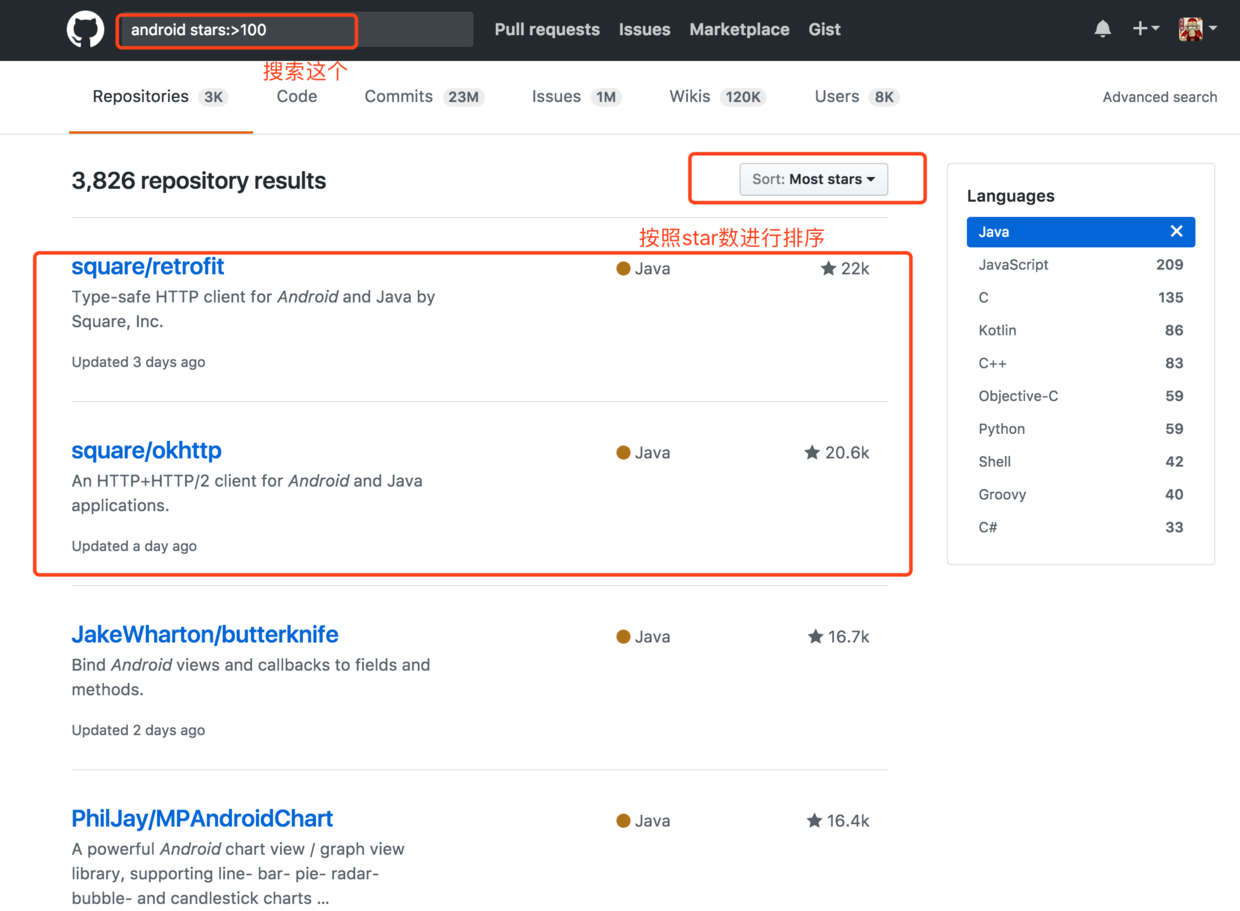The width and height of the screenshot is (1240, 911).
Task: Filter results by Objective-C language
Action: click(1081, 396)
